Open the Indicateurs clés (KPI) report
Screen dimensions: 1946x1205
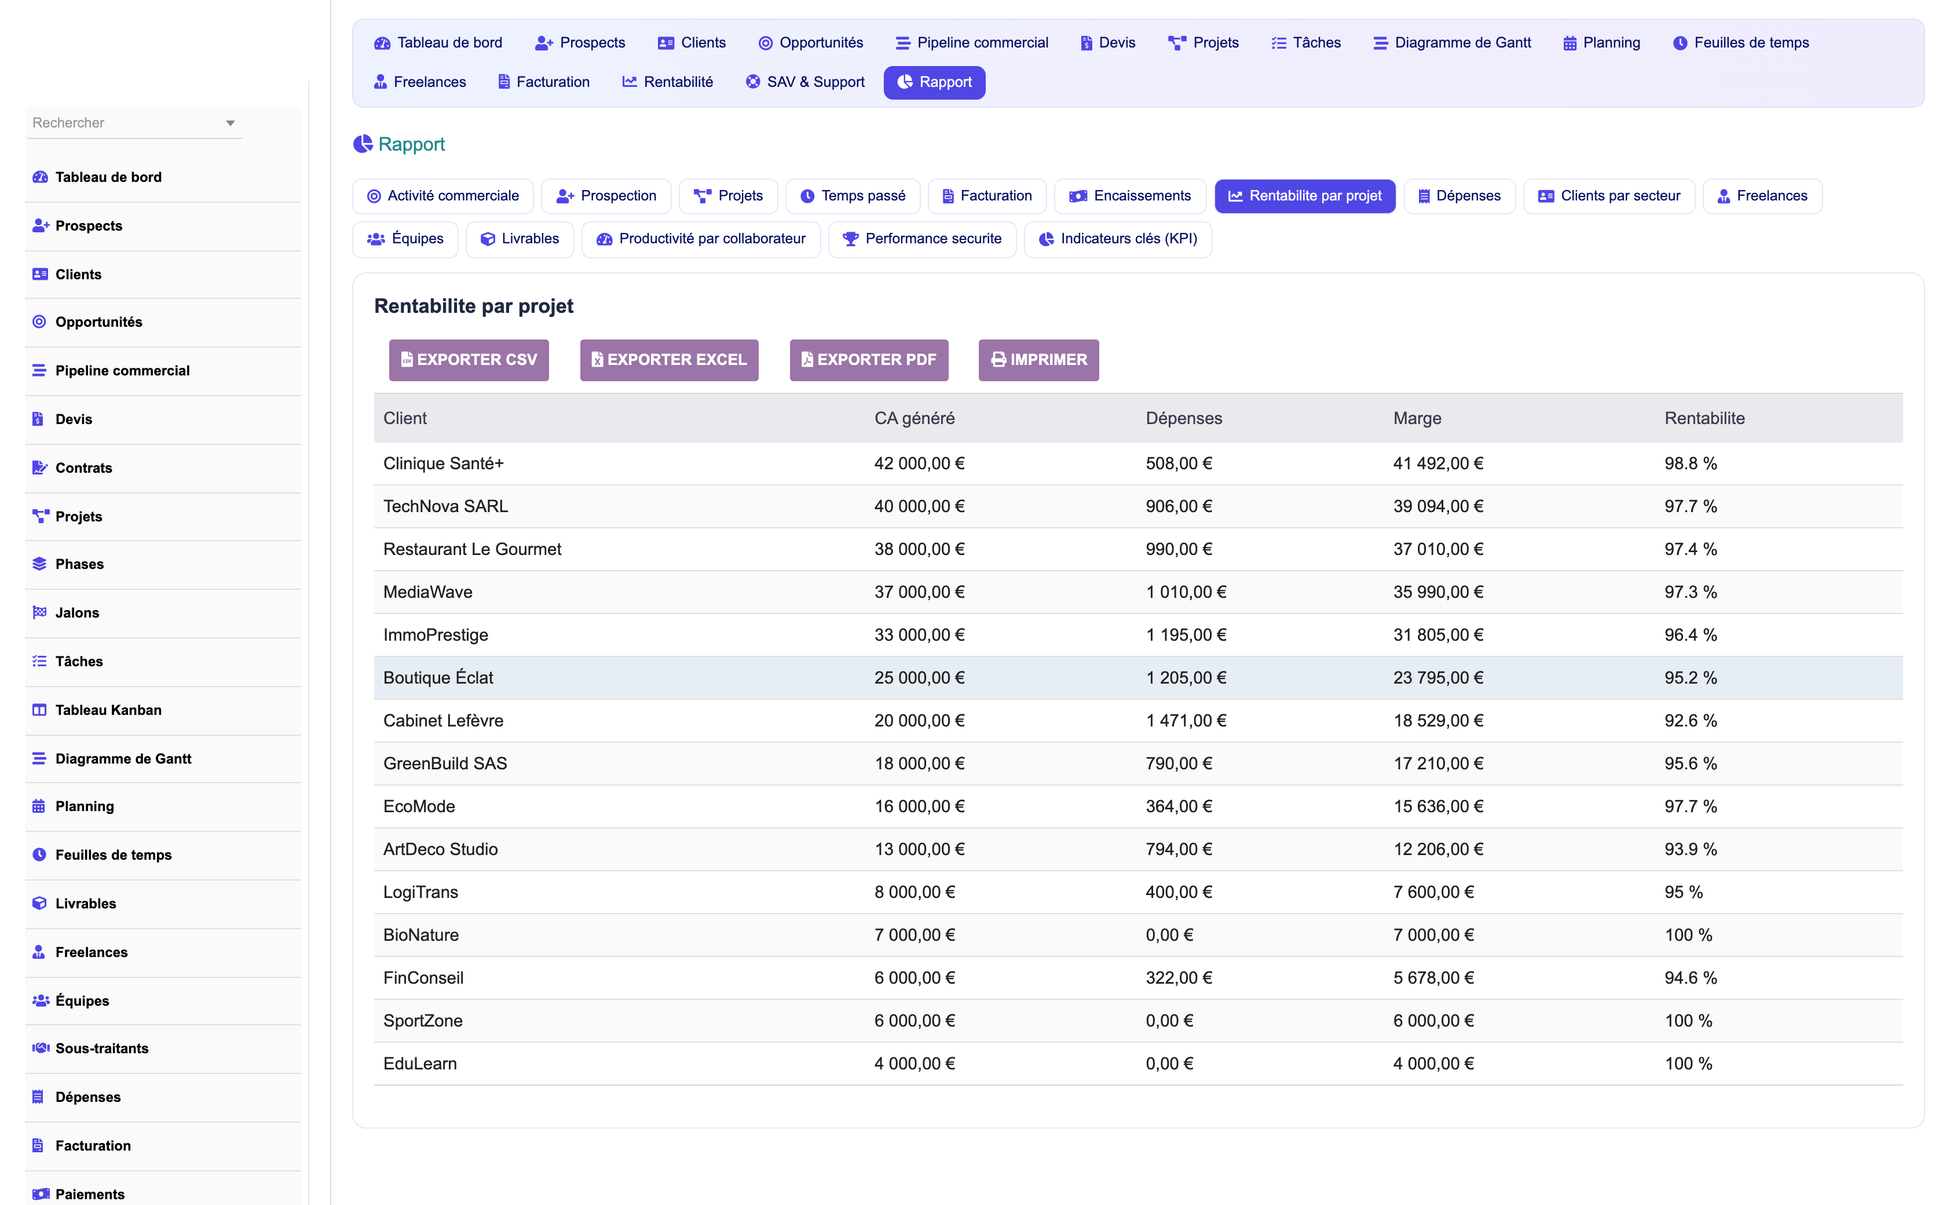(1118, 239)
